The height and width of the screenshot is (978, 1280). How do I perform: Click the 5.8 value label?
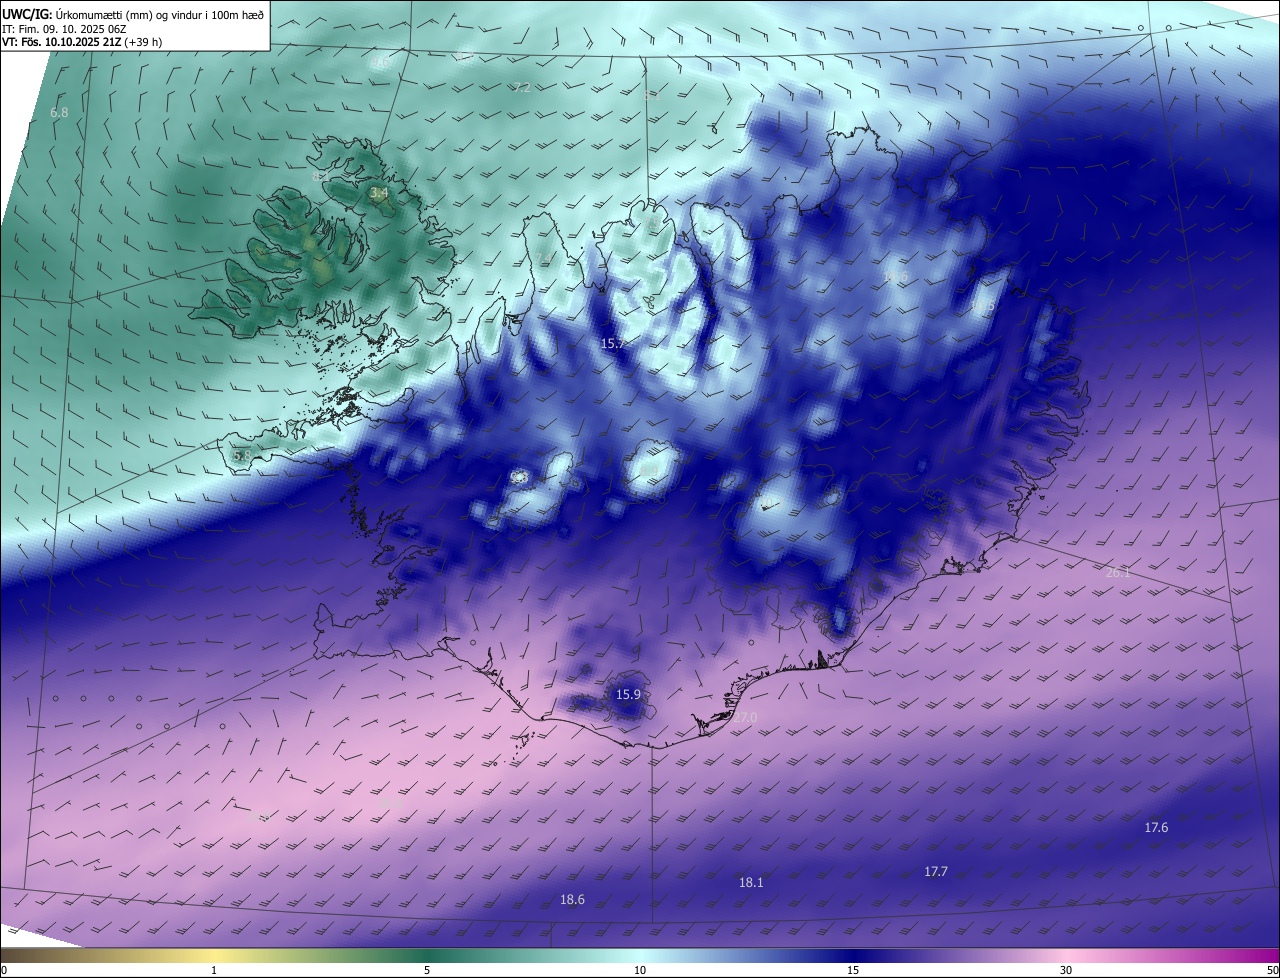[x=242, y=455]
